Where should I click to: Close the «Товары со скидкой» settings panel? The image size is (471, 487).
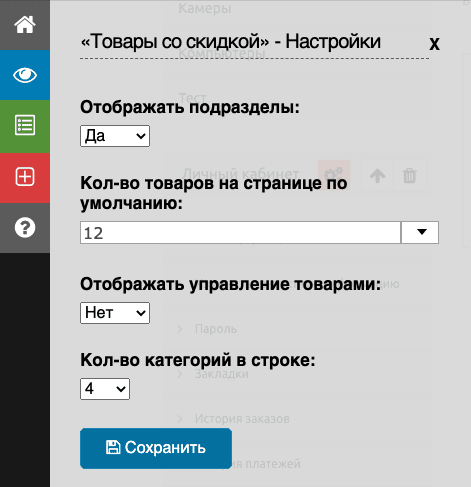(x=434, y=43)
